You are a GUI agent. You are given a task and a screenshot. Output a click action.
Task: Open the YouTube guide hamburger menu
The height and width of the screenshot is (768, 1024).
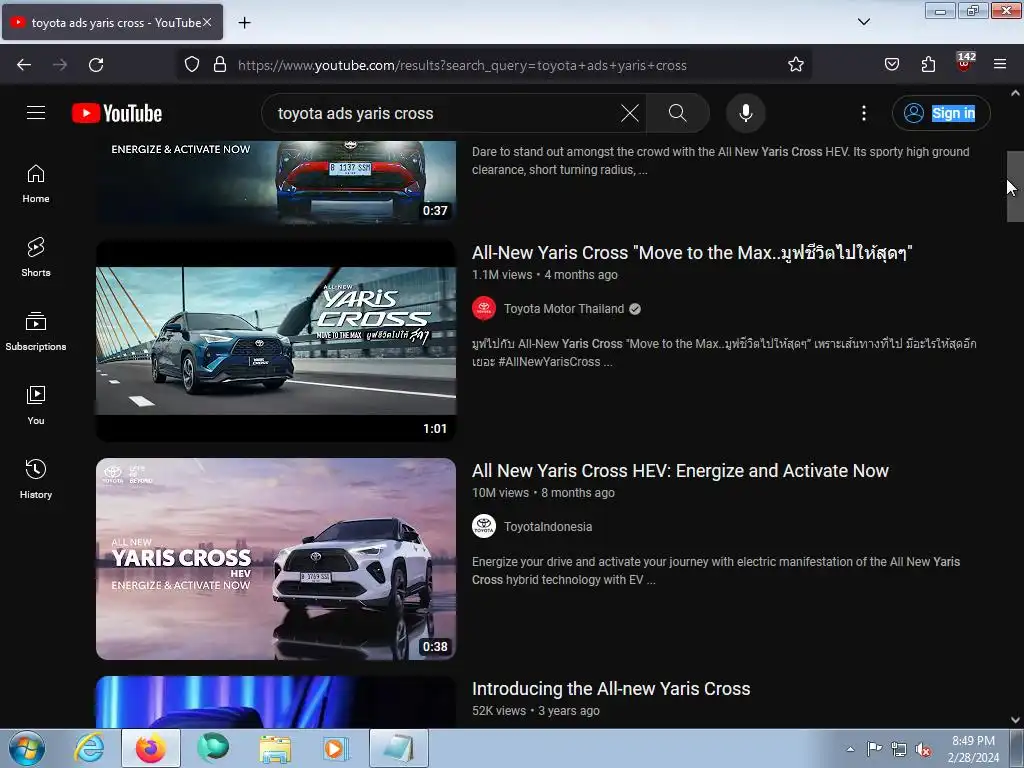coord(36,113)
